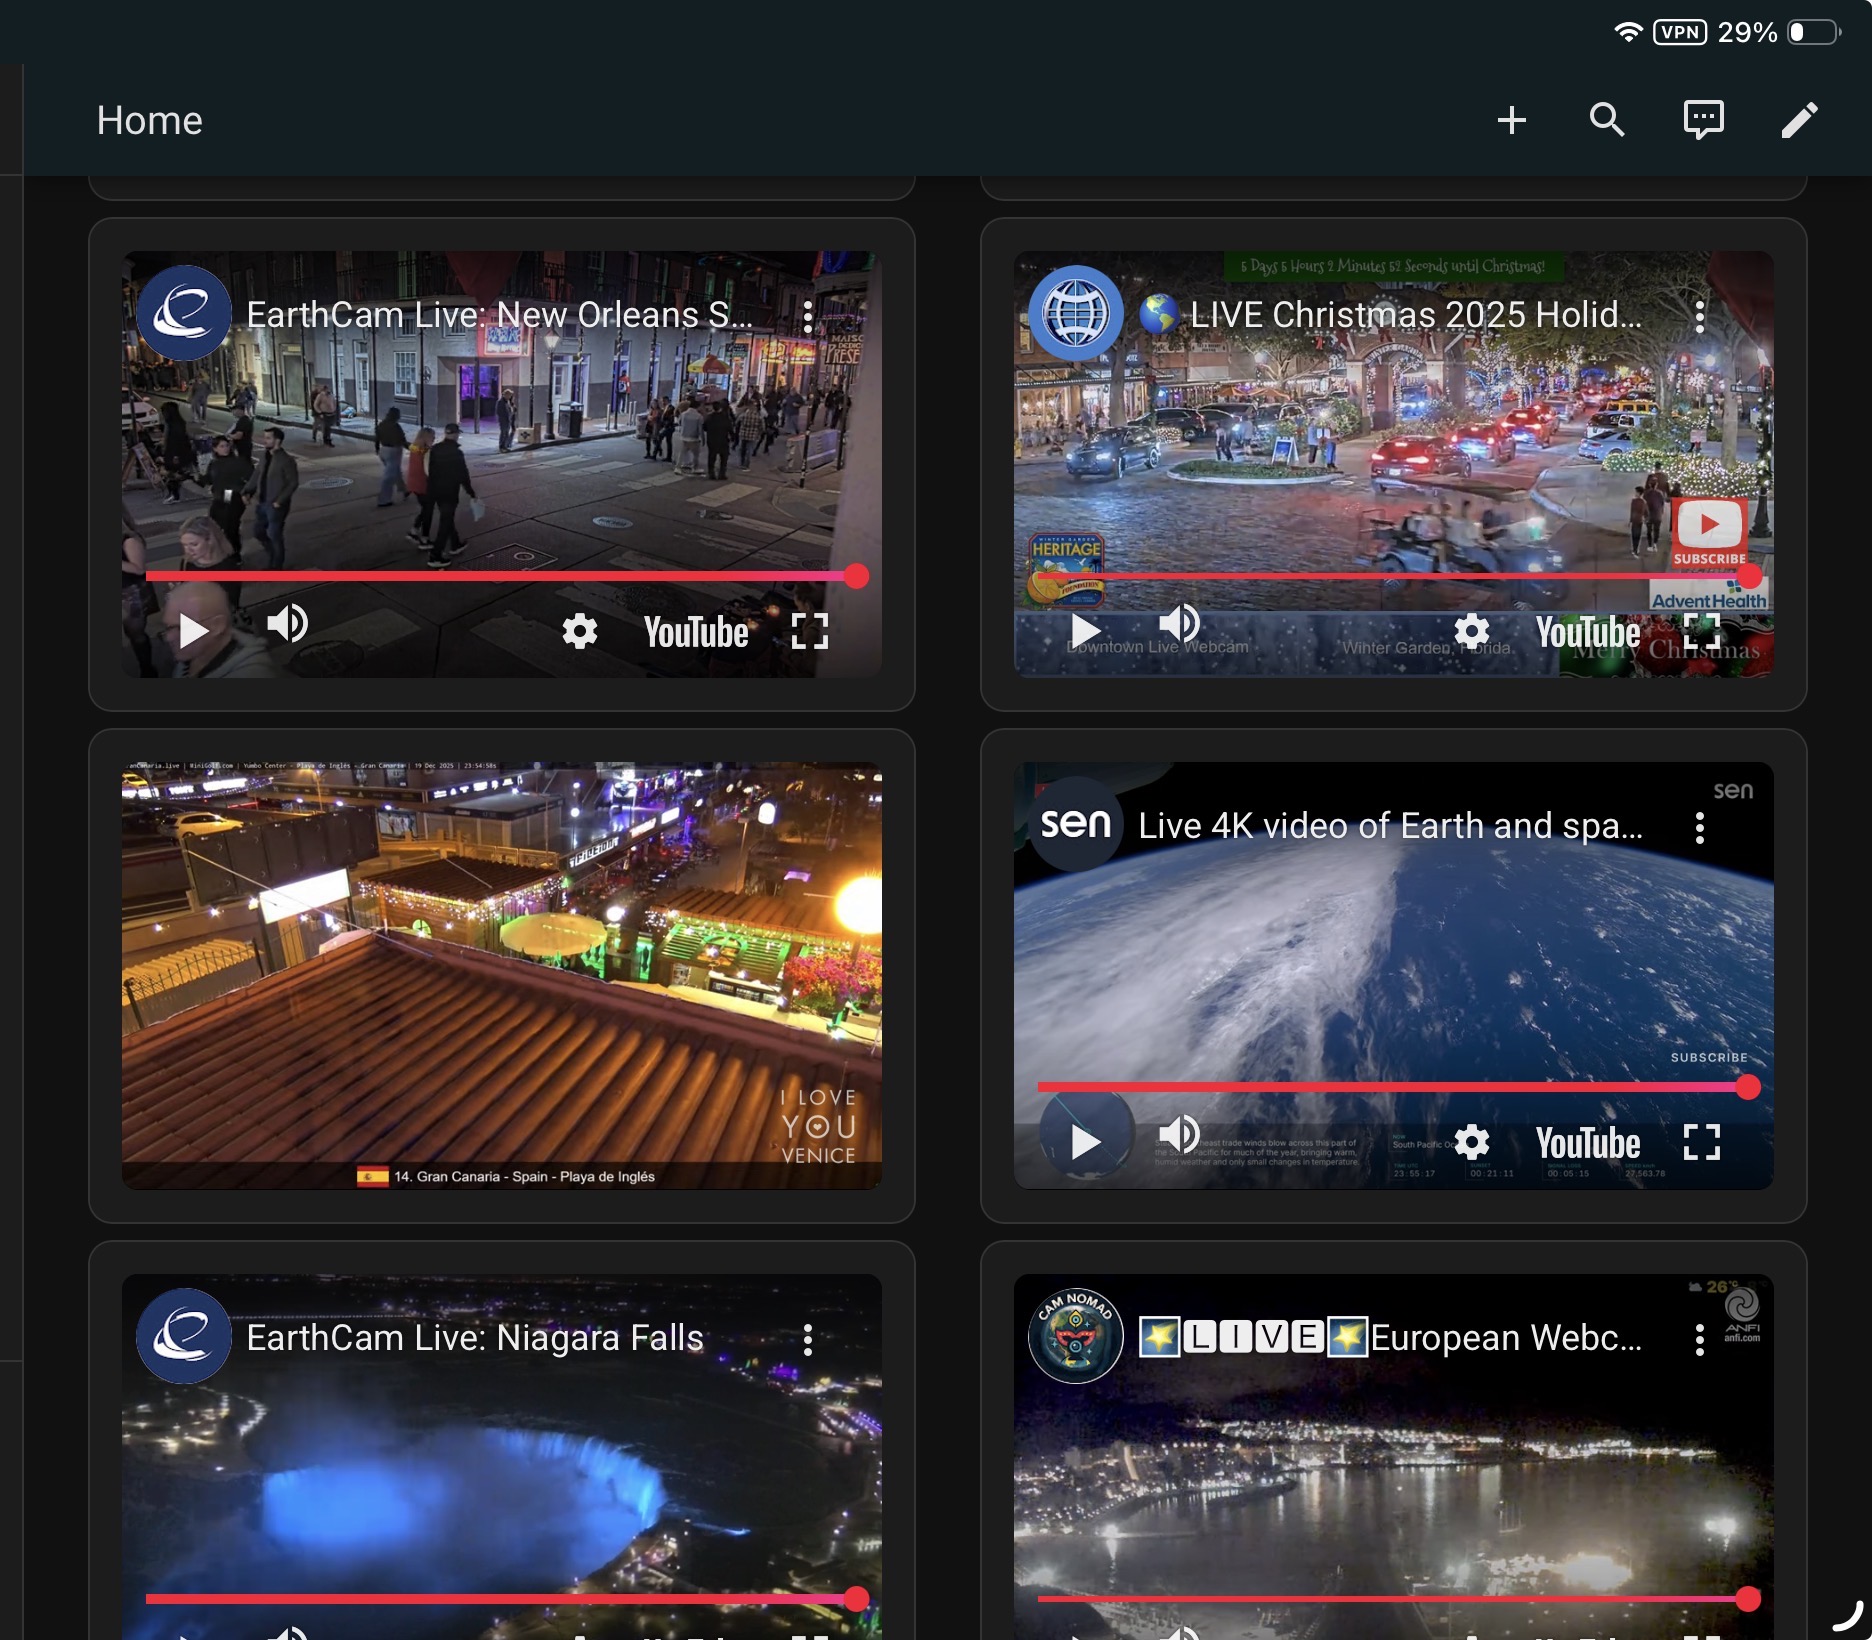Image resolution: width=1872 pixels, height=1640 pixels.
Task: Play the Christmas 2025 Holiday live video
Action: tap(1085, 631)
